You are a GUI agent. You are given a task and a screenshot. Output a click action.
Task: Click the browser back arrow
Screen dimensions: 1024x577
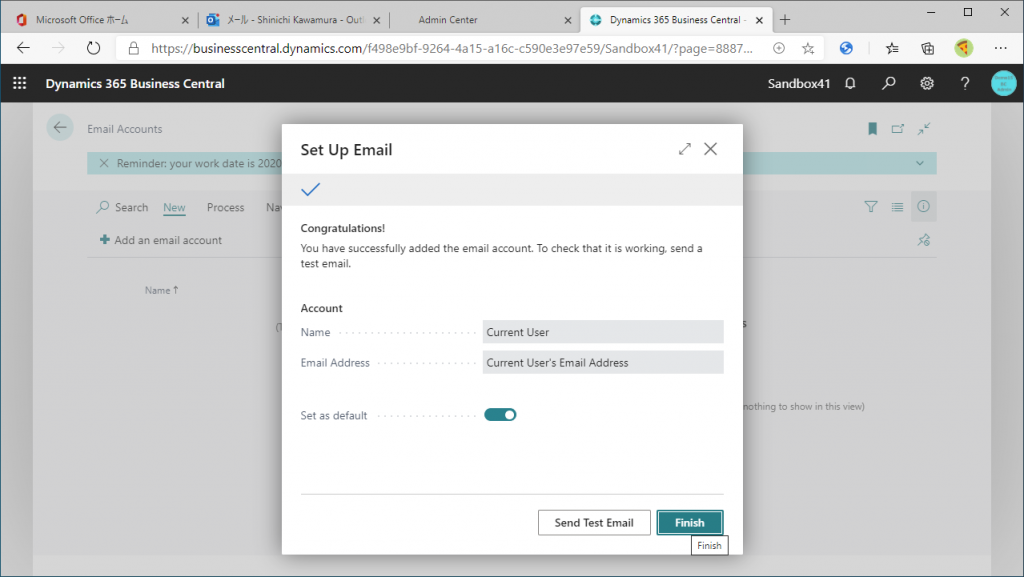coord(24,48)
